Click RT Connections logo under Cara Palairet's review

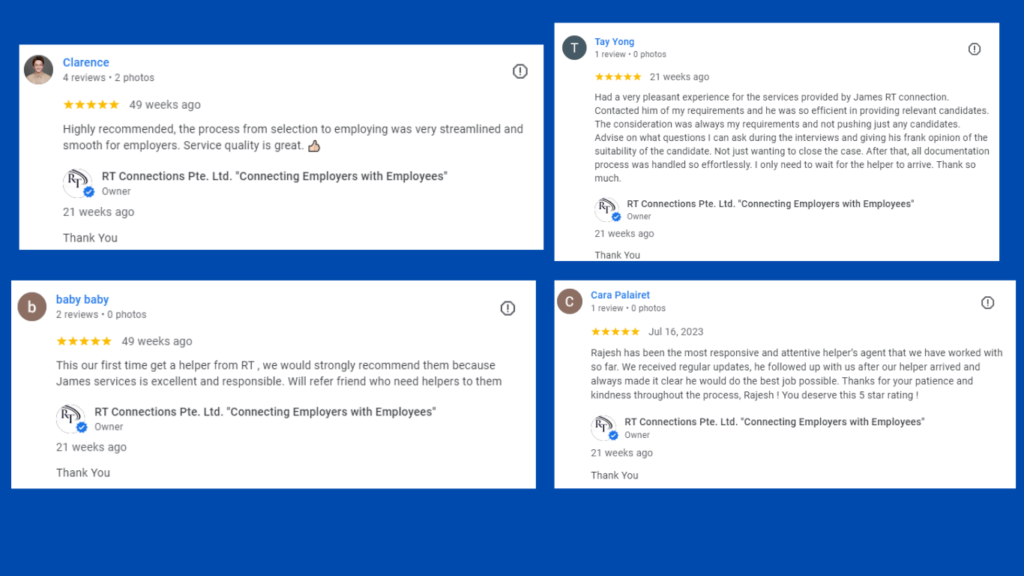tap(604, 428)
